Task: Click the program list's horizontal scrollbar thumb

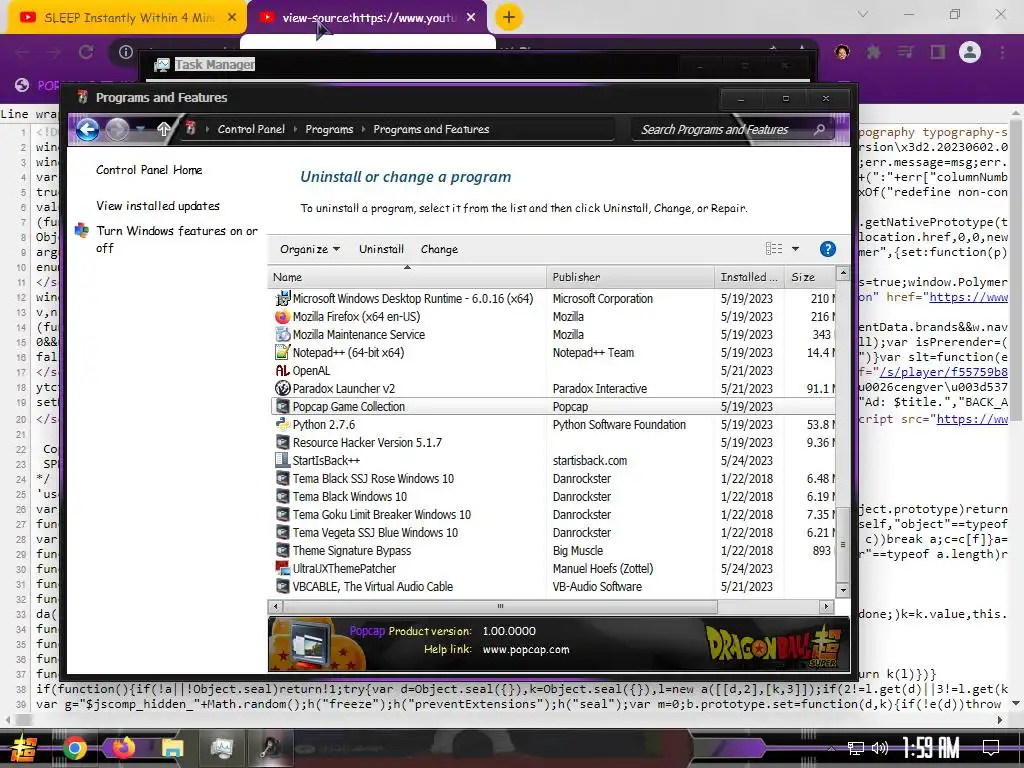Action: point(500,607)
